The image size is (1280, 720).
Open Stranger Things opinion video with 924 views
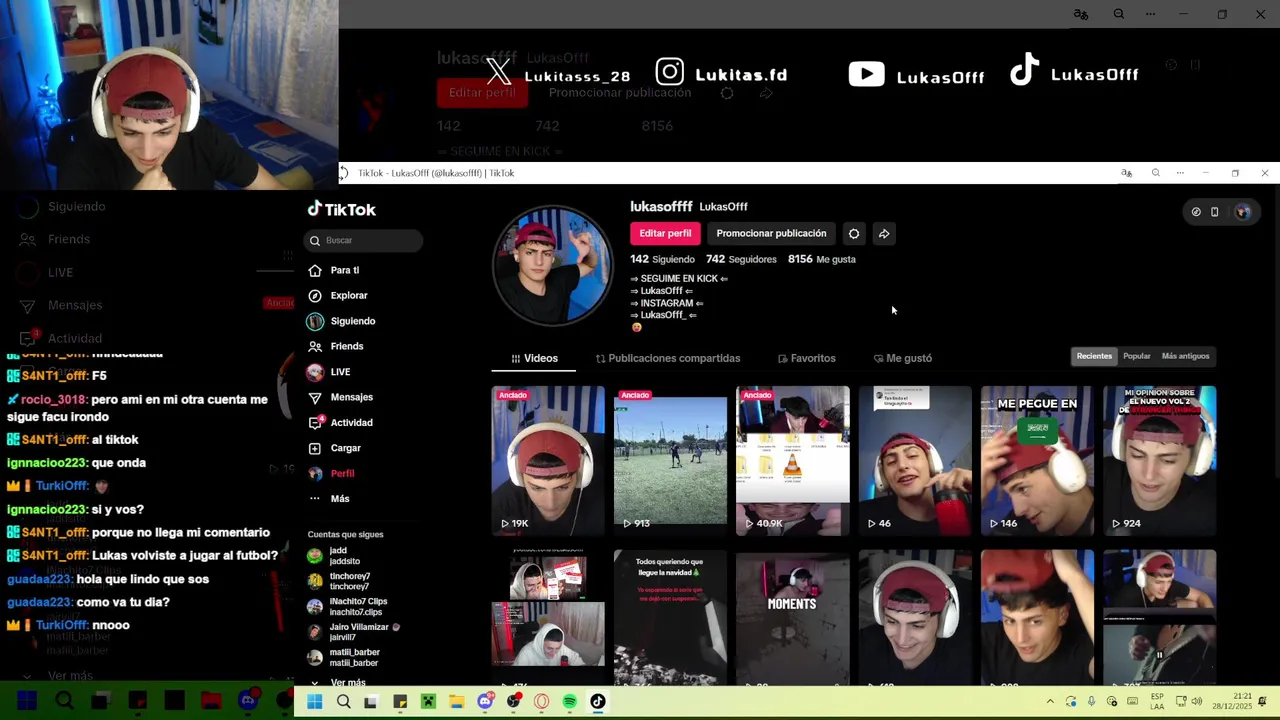1160,461
